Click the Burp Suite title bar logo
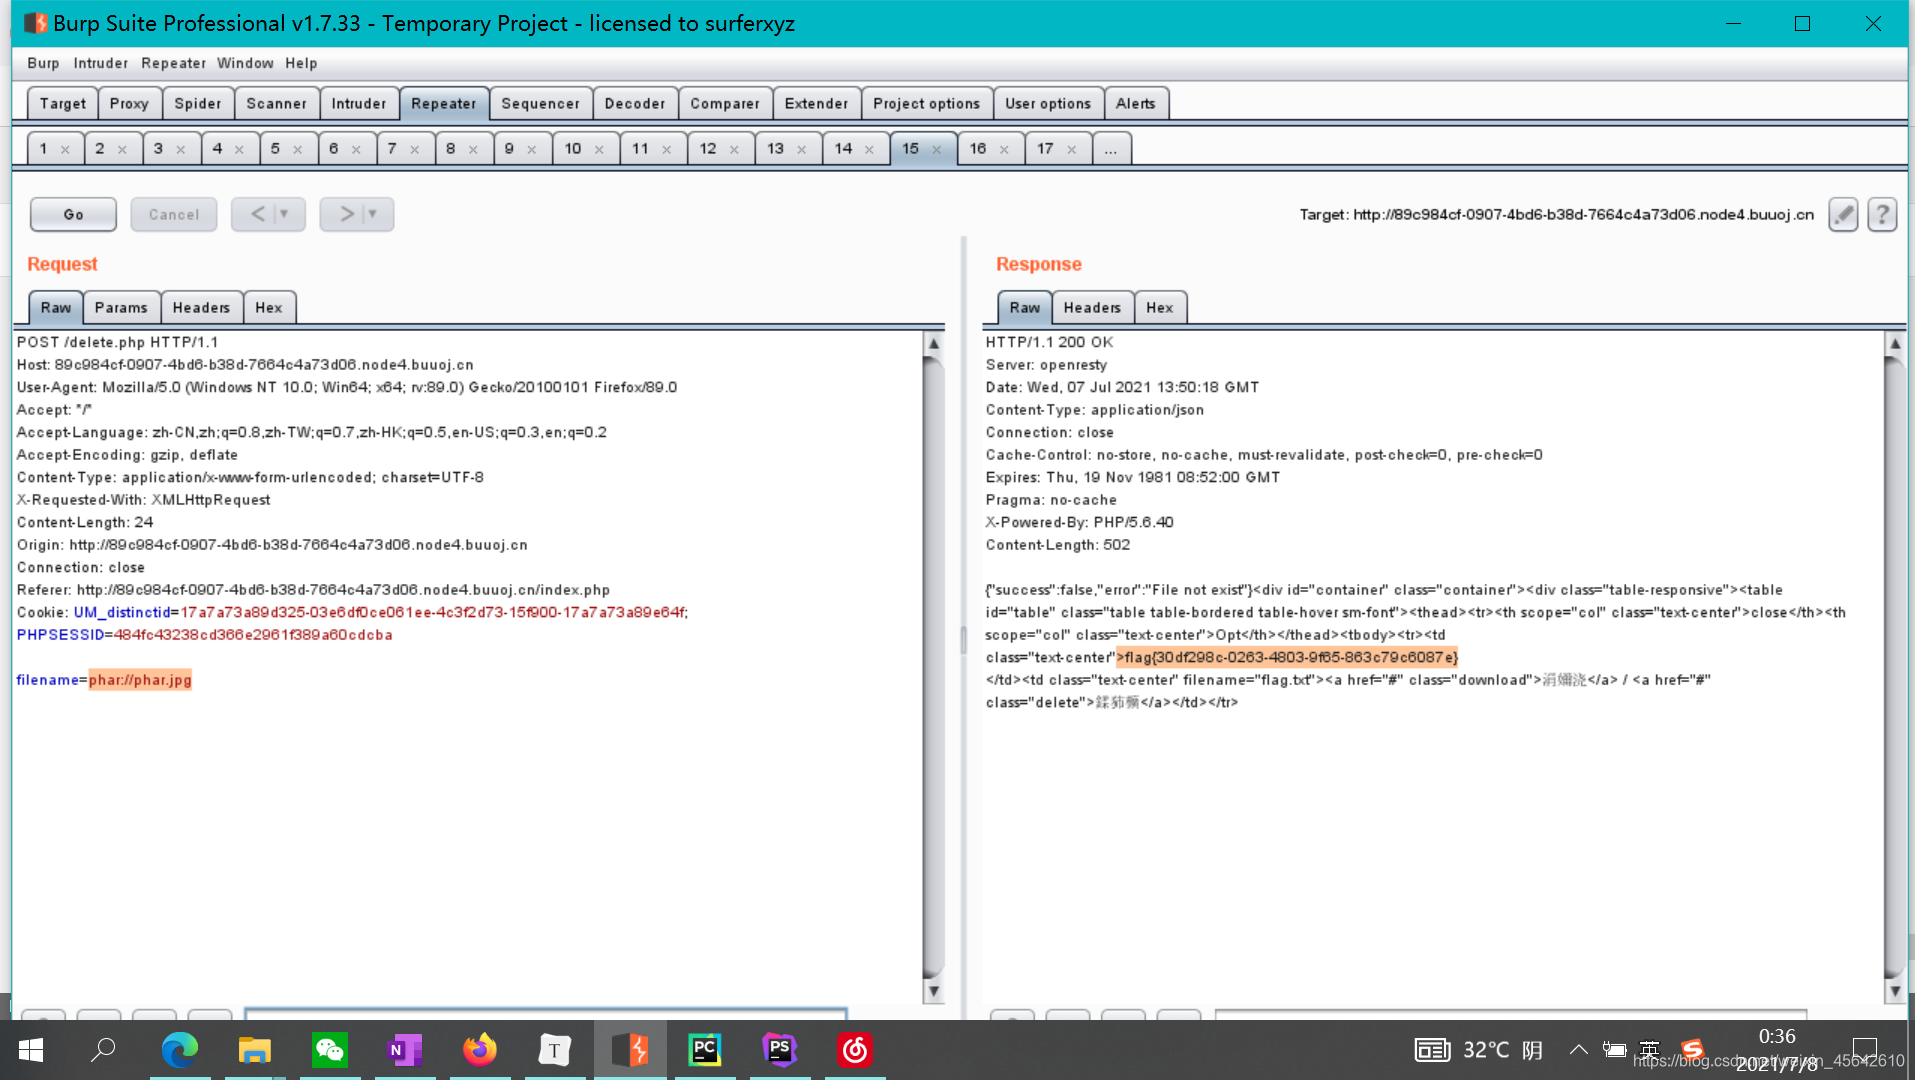 click(x=35, y=23)
